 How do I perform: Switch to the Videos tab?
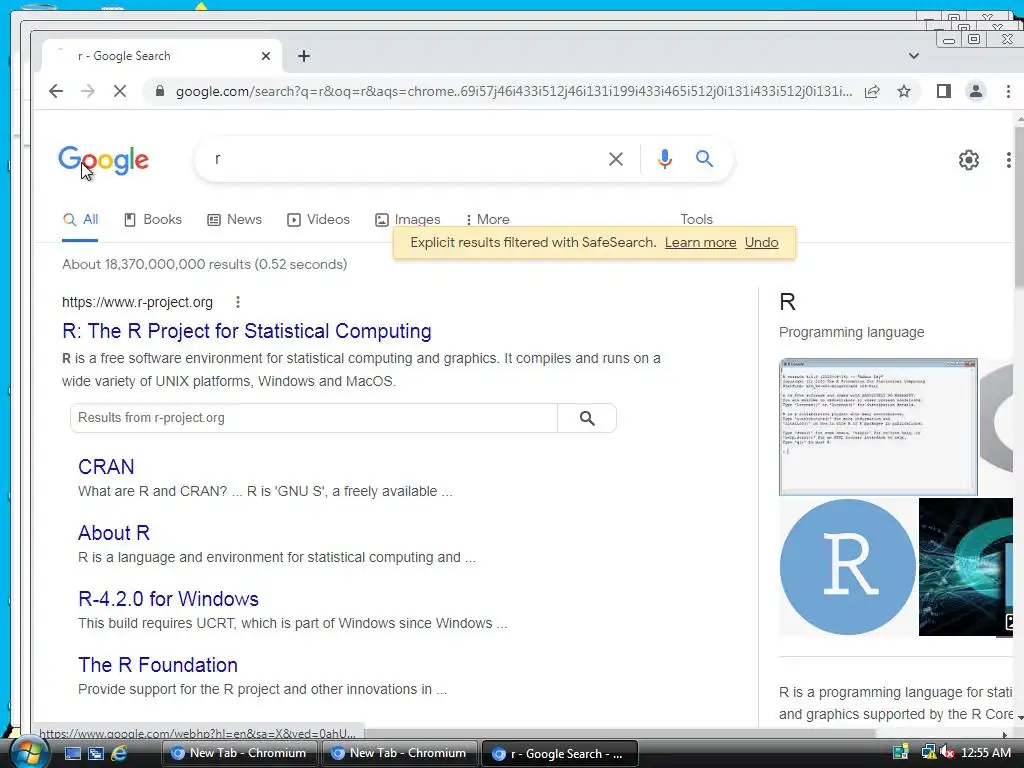(319, 219)
